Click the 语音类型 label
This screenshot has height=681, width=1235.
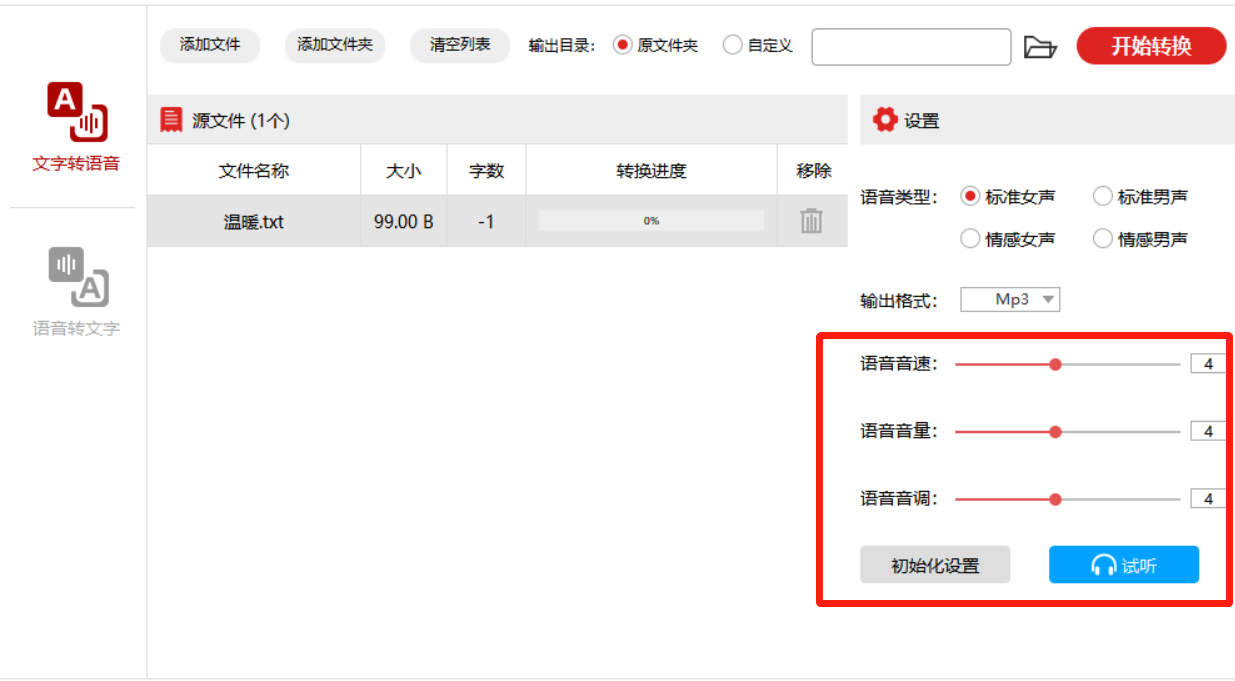899,197
